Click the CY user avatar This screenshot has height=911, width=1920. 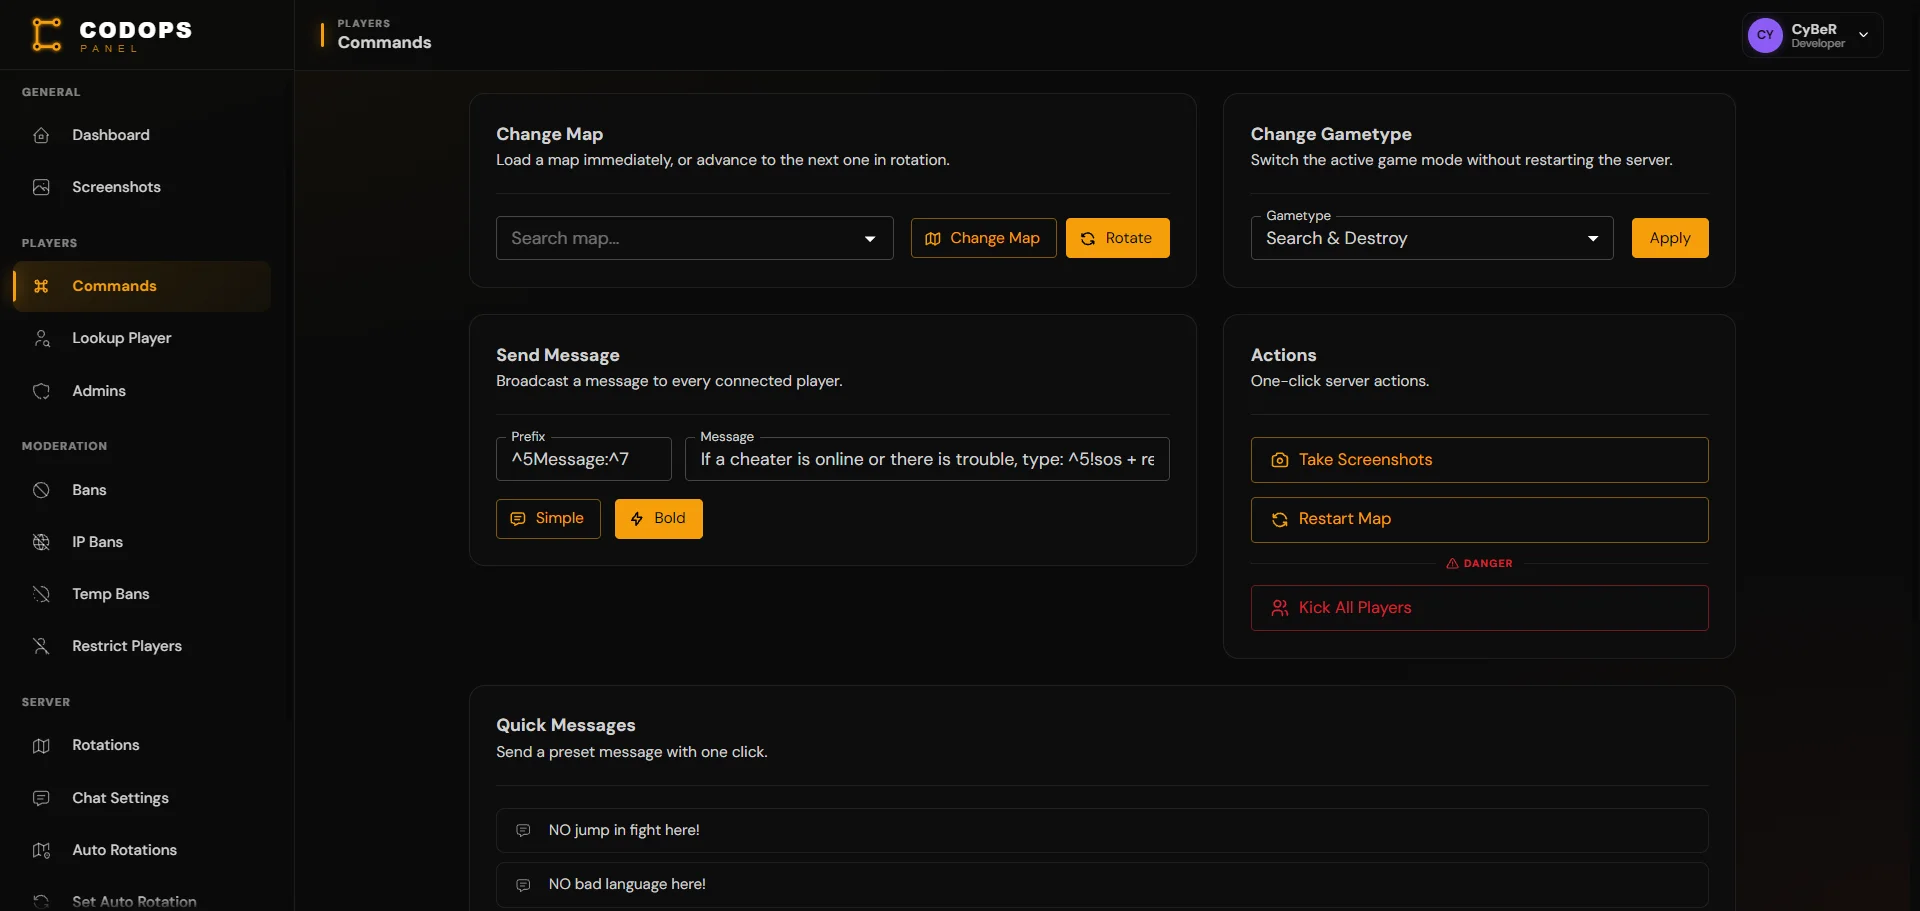click(x=1765, y=35)
